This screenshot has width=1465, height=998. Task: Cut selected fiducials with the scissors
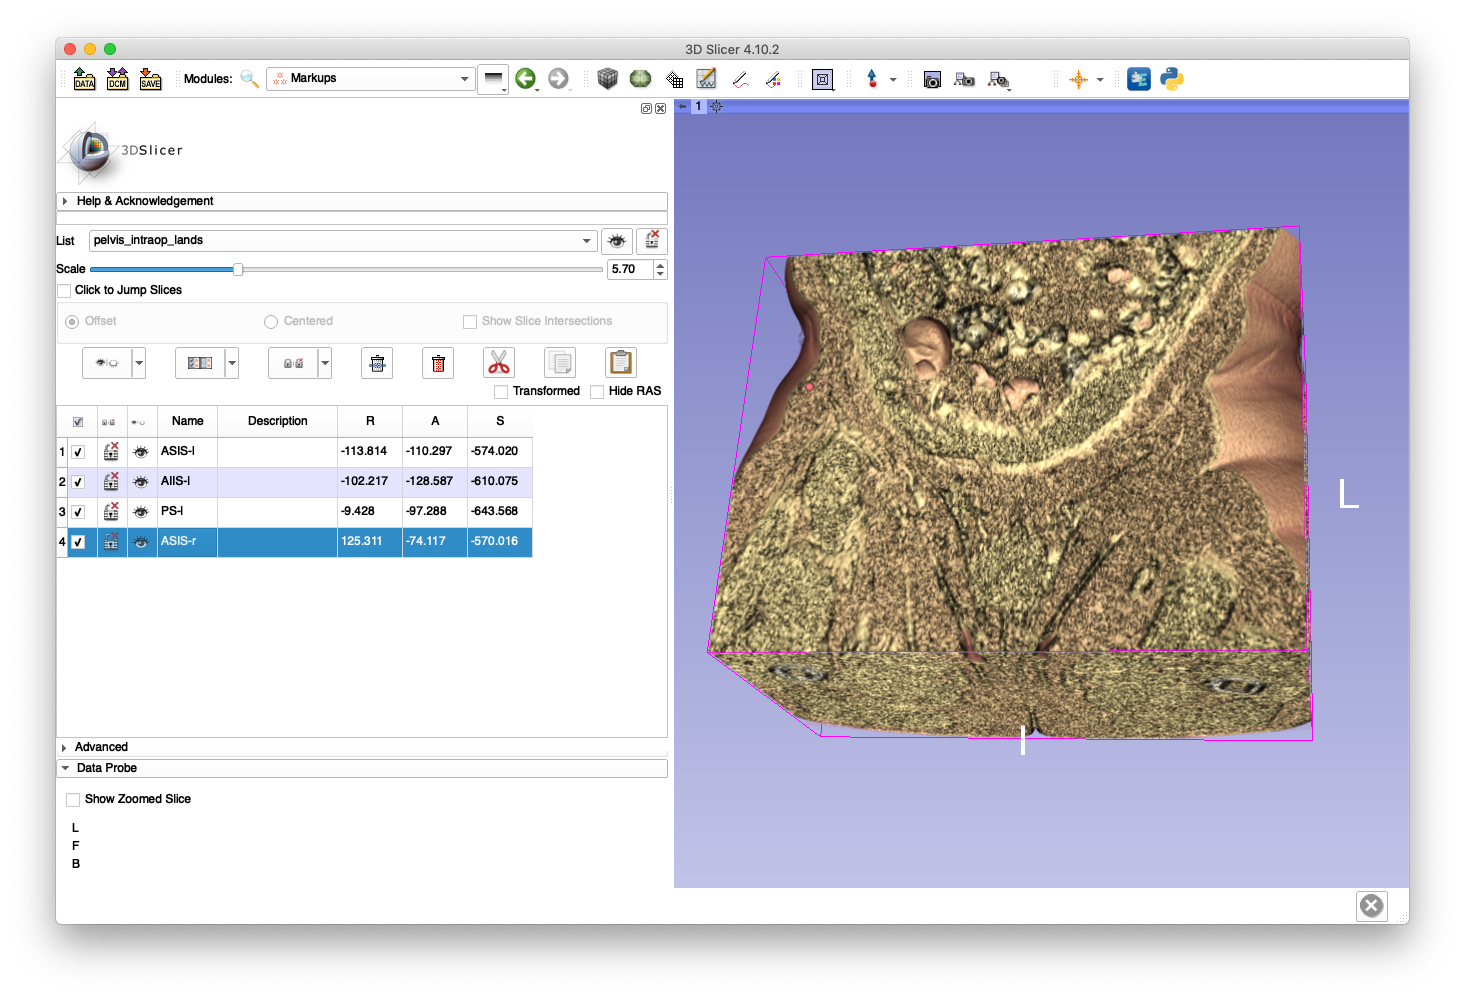coord(498,362)
